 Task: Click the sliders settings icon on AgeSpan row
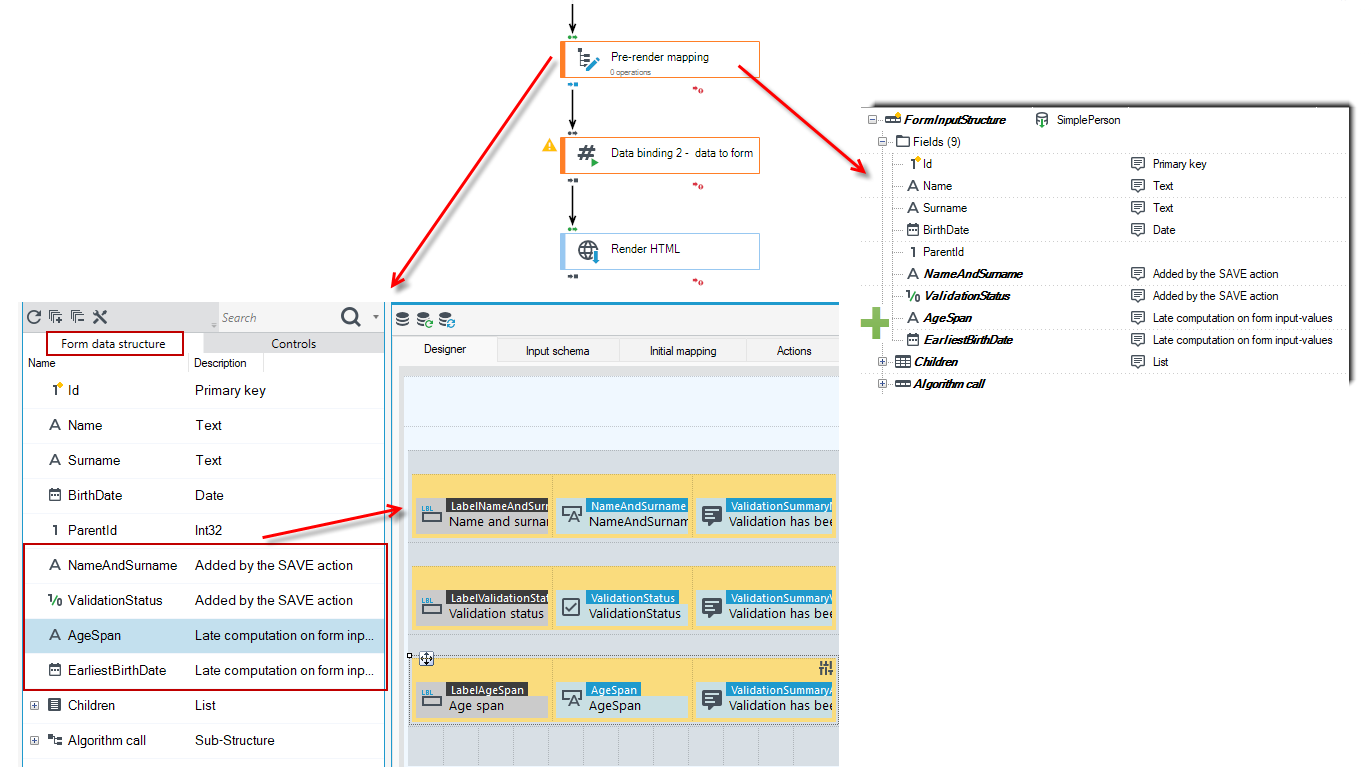(826, 668)
